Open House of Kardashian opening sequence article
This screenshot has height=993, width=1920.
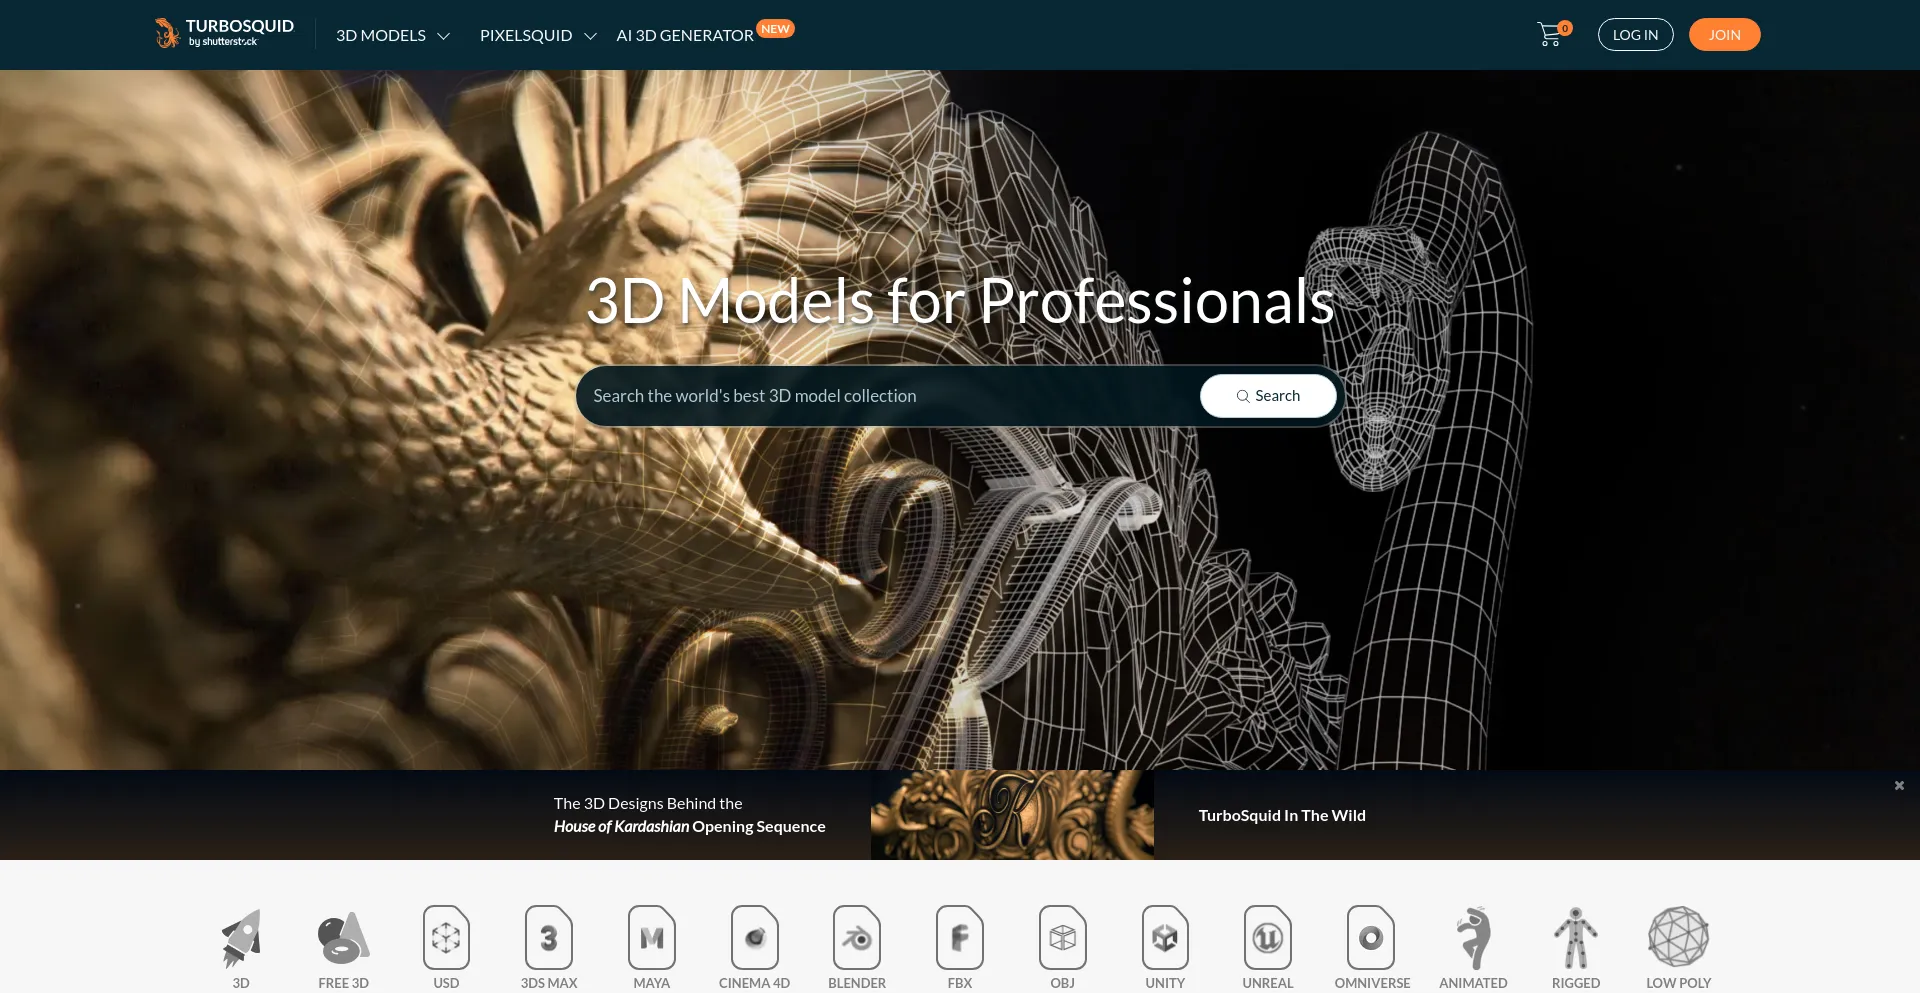coord(690,815)
